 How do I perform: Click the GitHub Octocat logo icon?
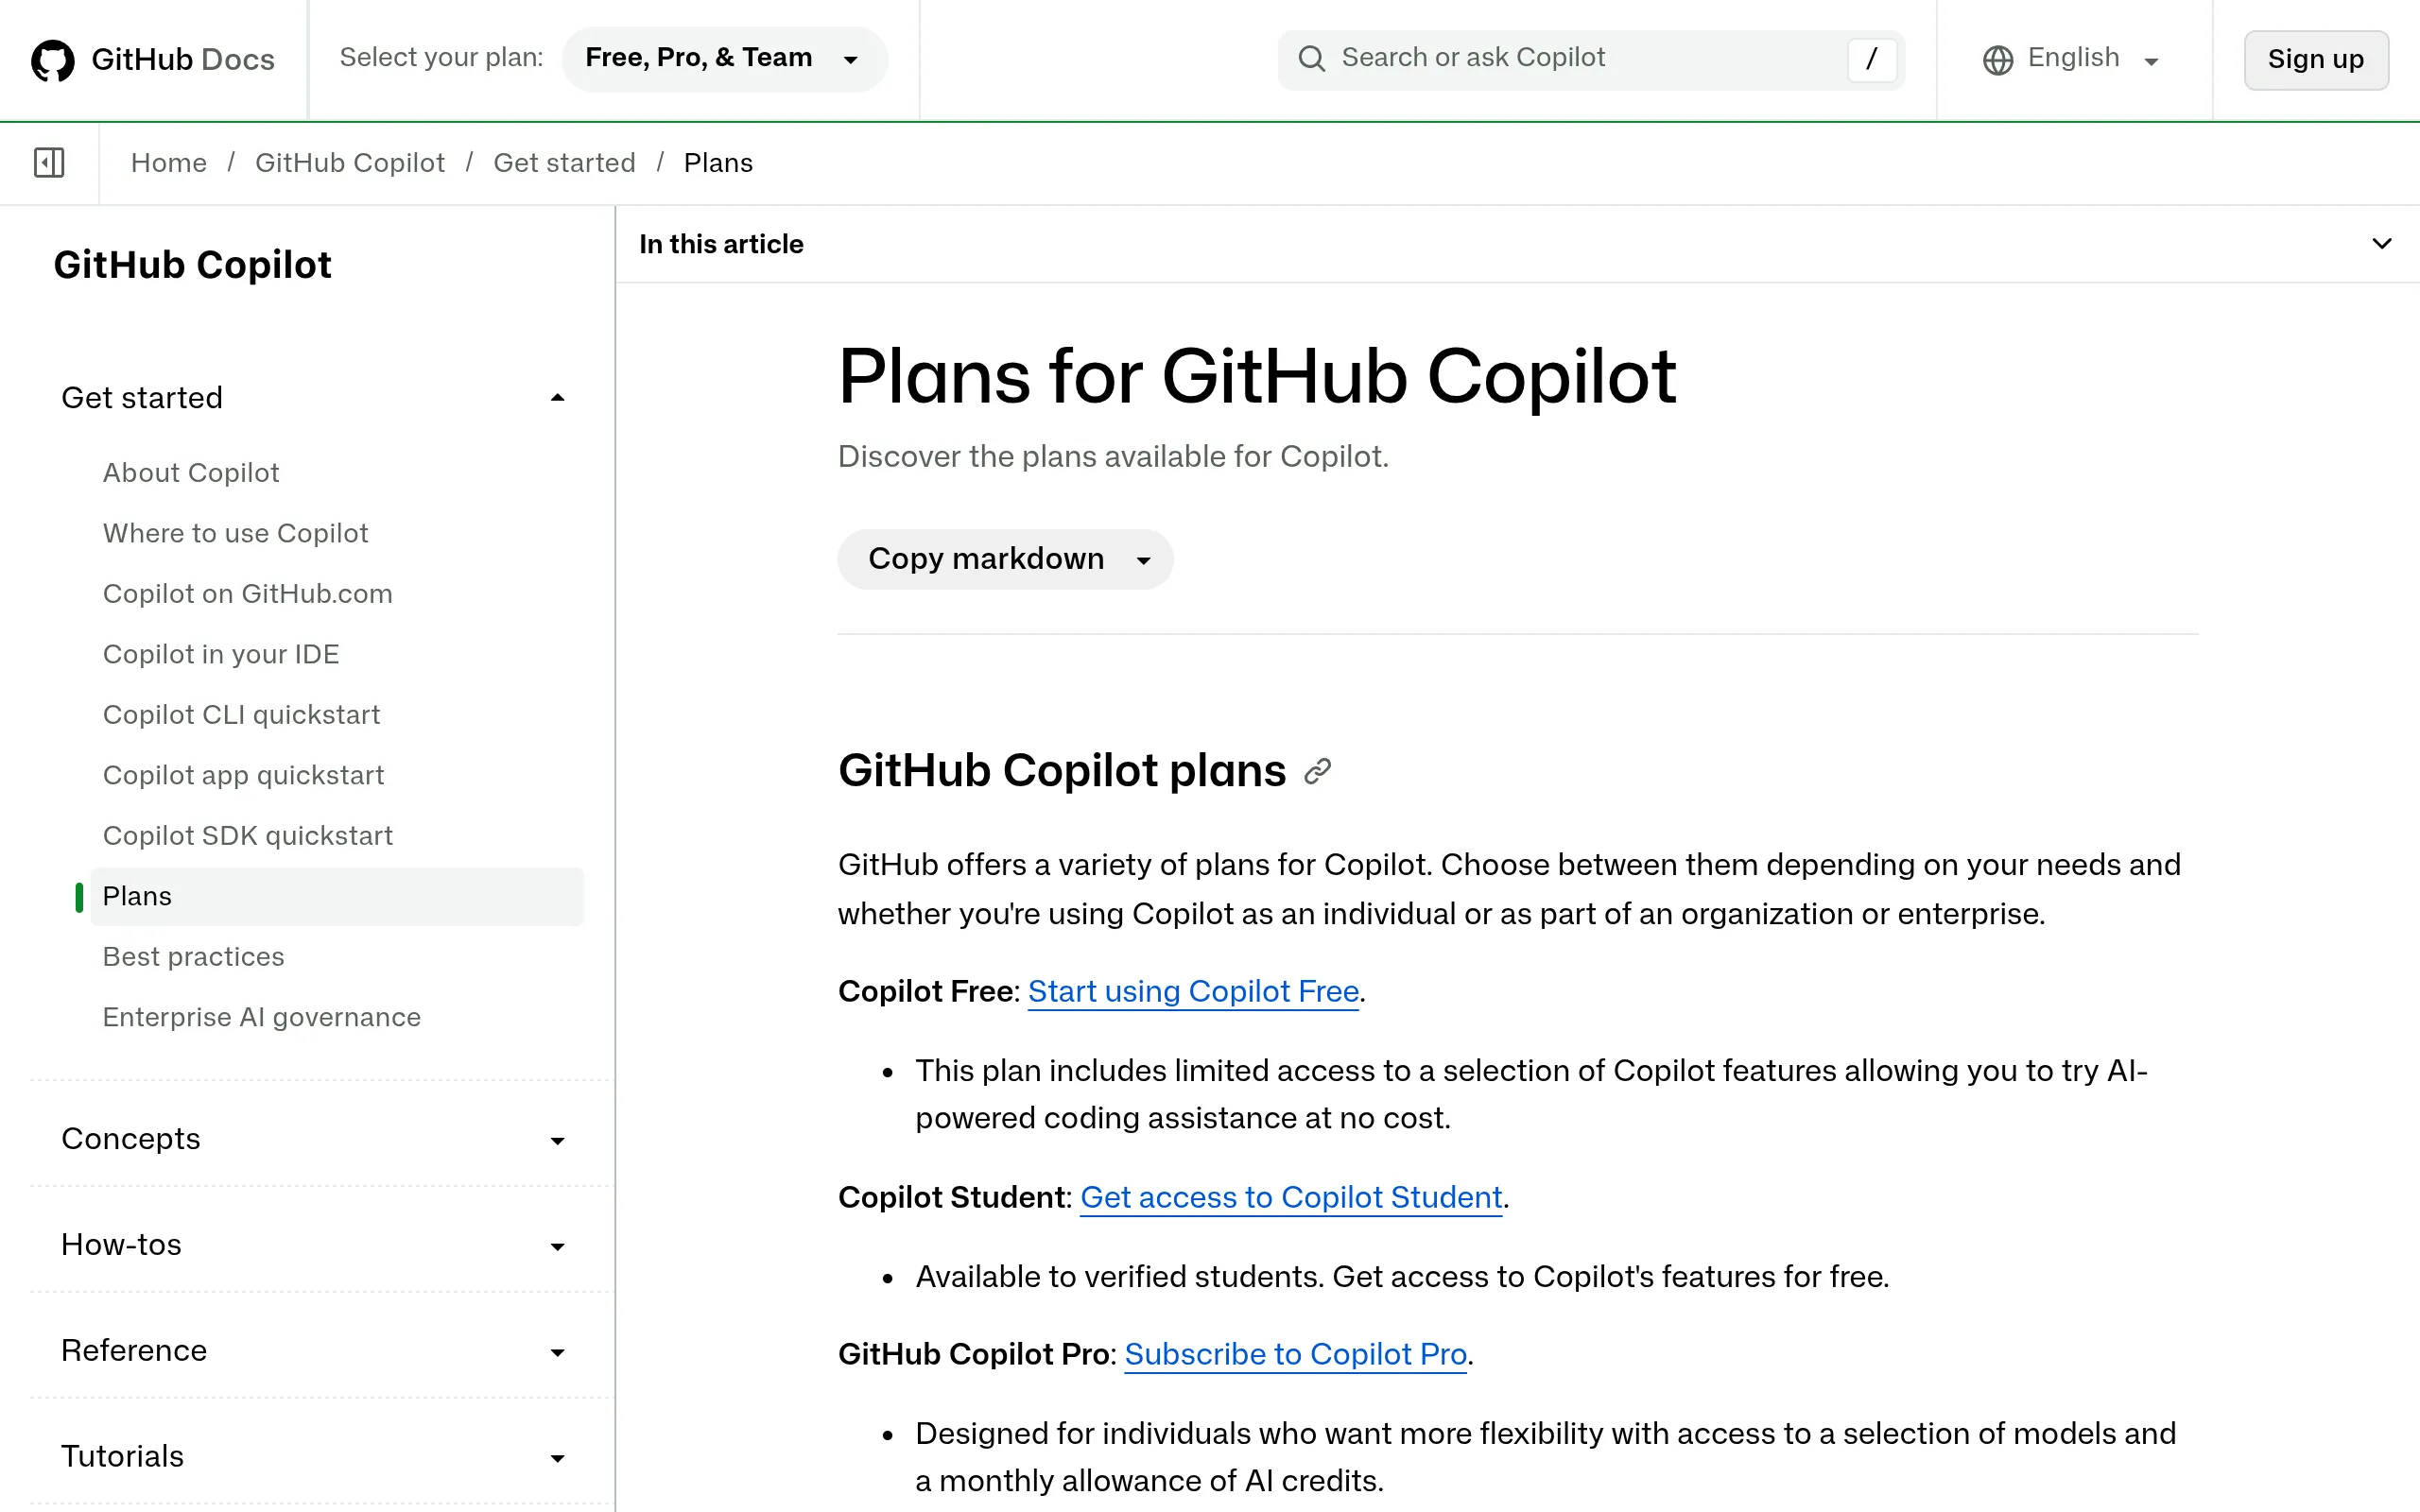[x=52, y=60]
